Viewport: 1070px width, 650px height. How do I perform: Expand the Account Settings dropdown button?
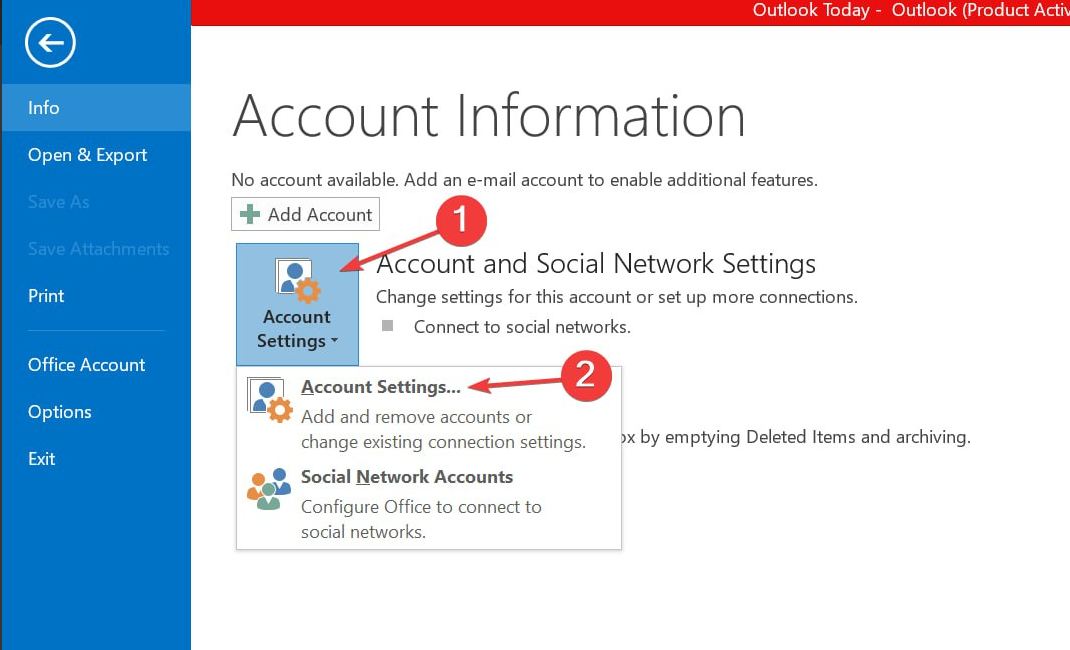pos(298,304)
